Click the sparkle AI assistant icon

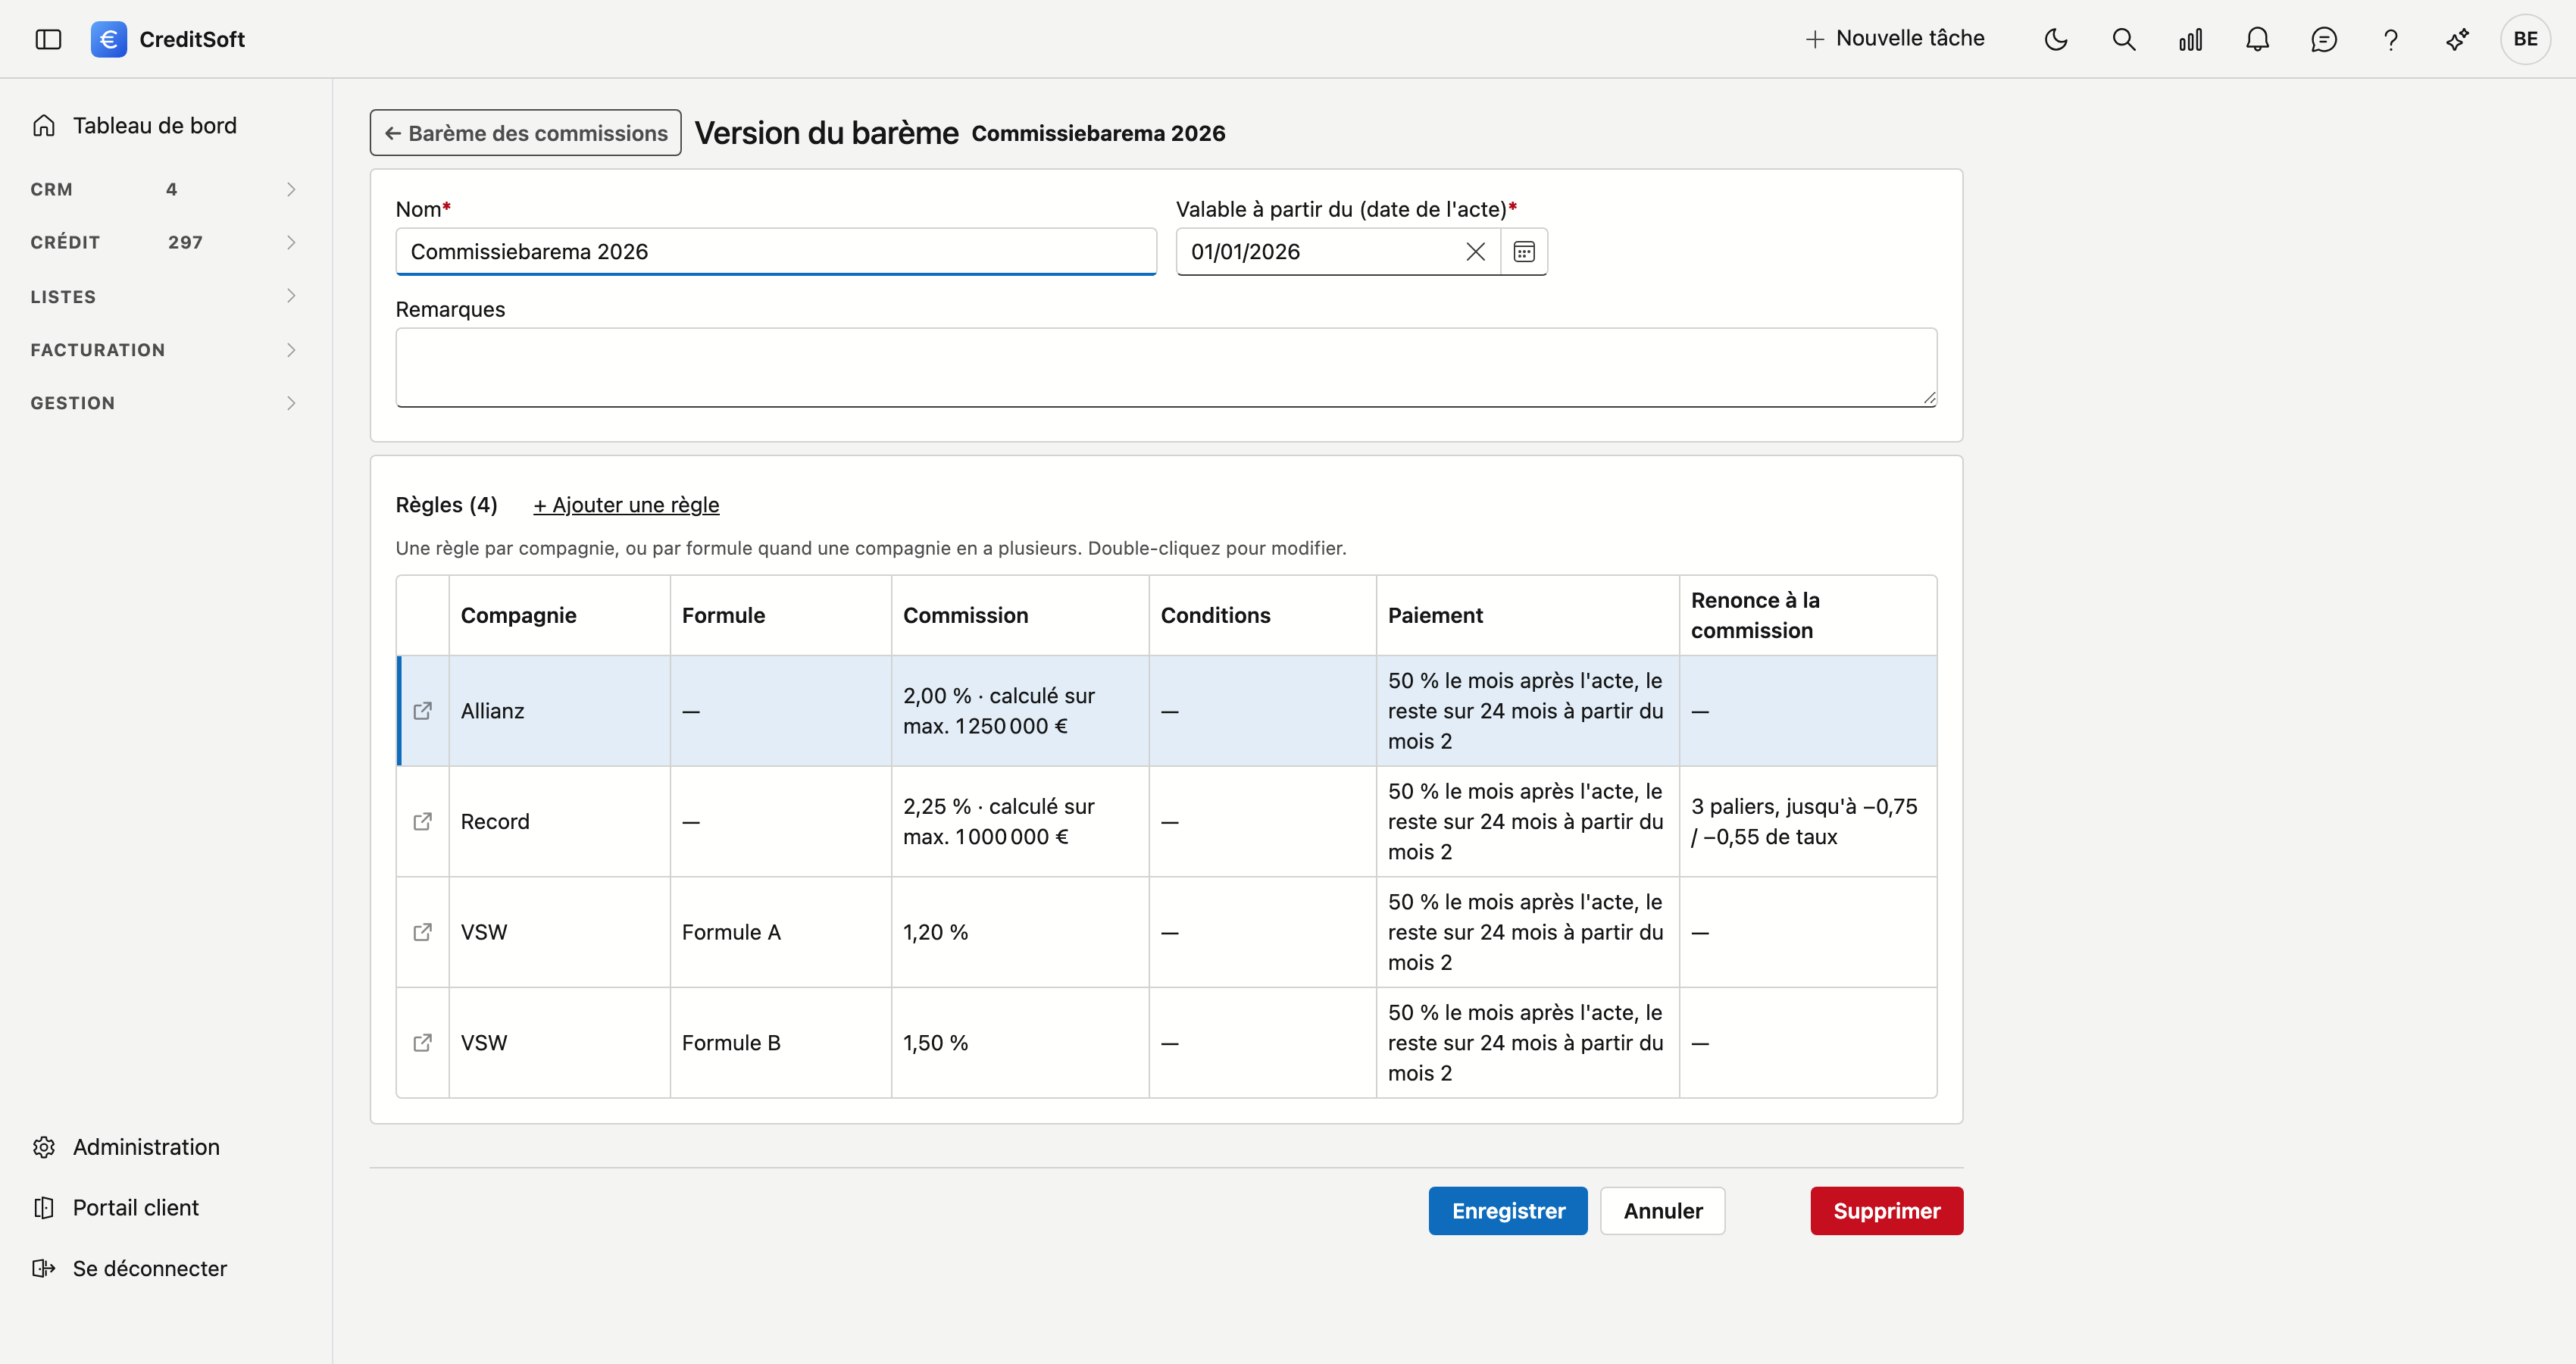point(2457,39)
